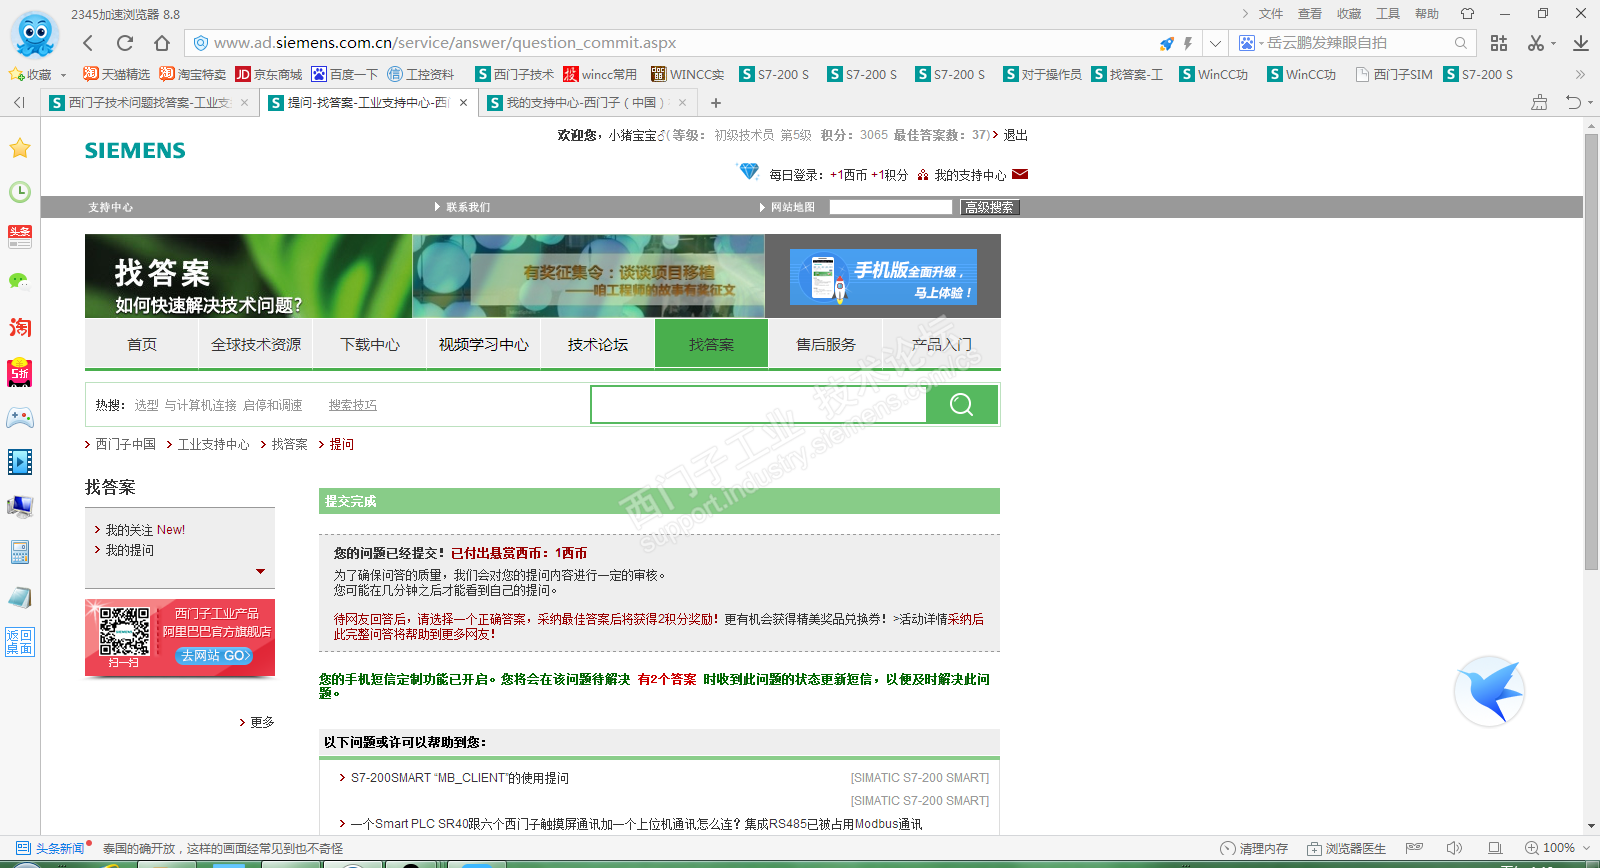The image size is (1600, 868).
Task: Open a new tab with plus icon
Action: coord(716,103)
